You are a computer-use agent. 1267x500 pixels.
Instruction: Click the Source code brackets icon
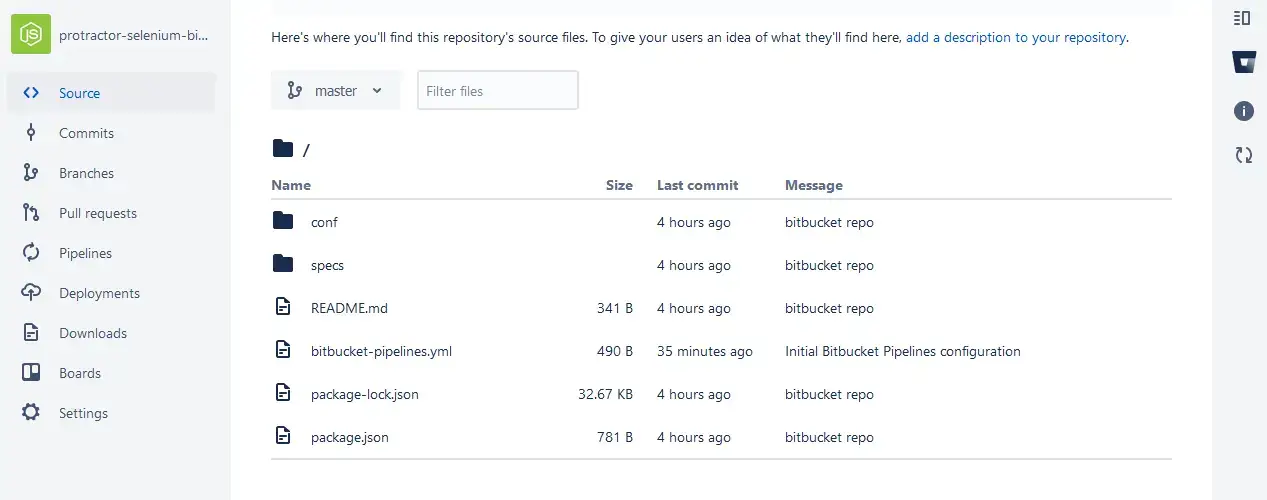click(31, 93)
